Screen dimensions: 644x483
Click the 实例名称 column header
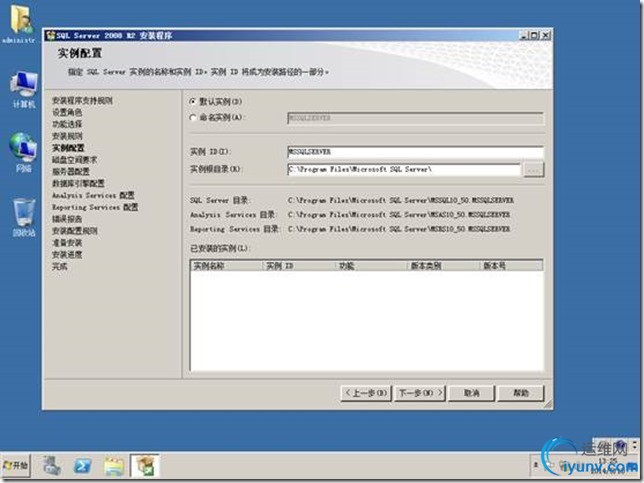pos(227,266)
